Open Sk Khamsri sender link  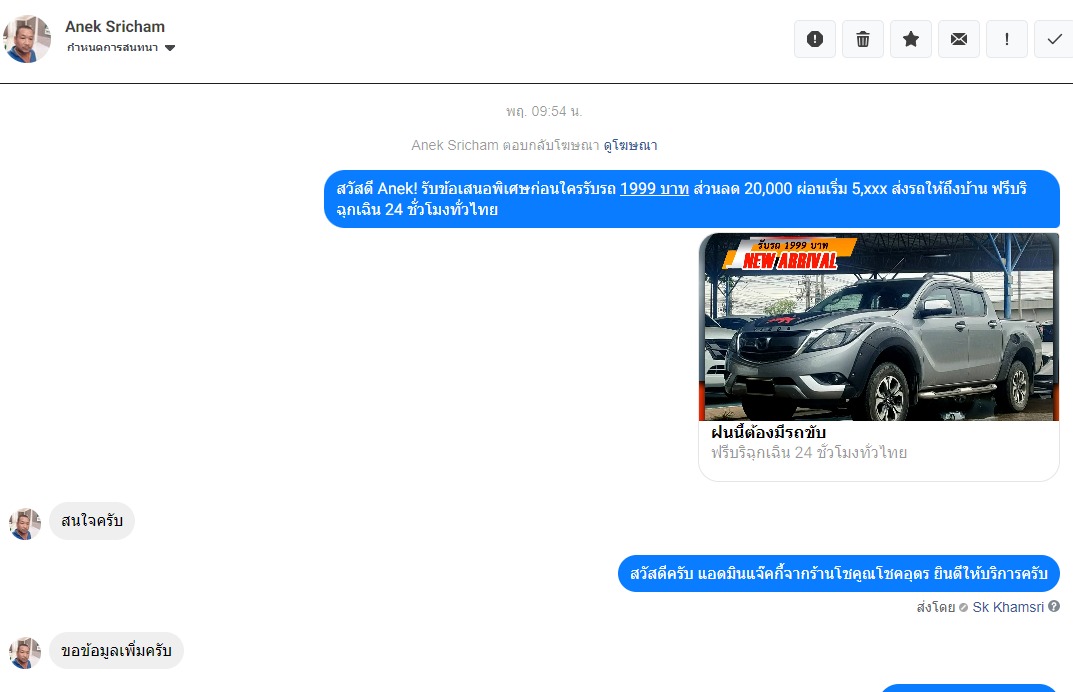pos(1008,607)
